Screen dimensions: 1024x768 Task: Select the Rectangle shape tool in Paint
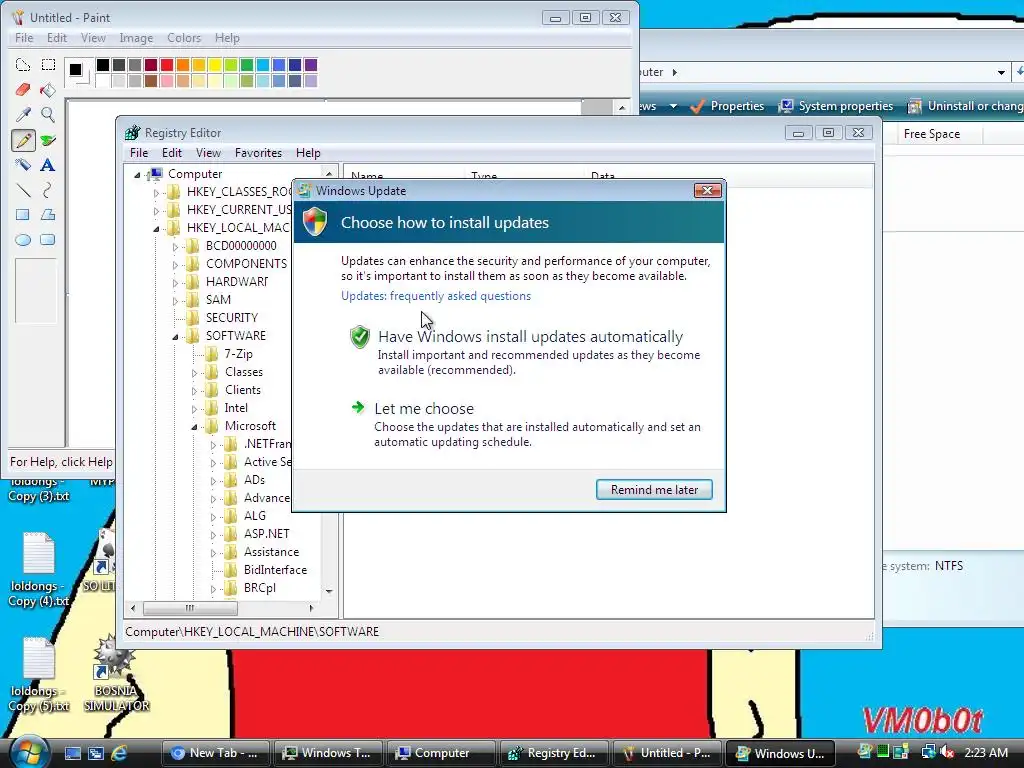point(23,215)
